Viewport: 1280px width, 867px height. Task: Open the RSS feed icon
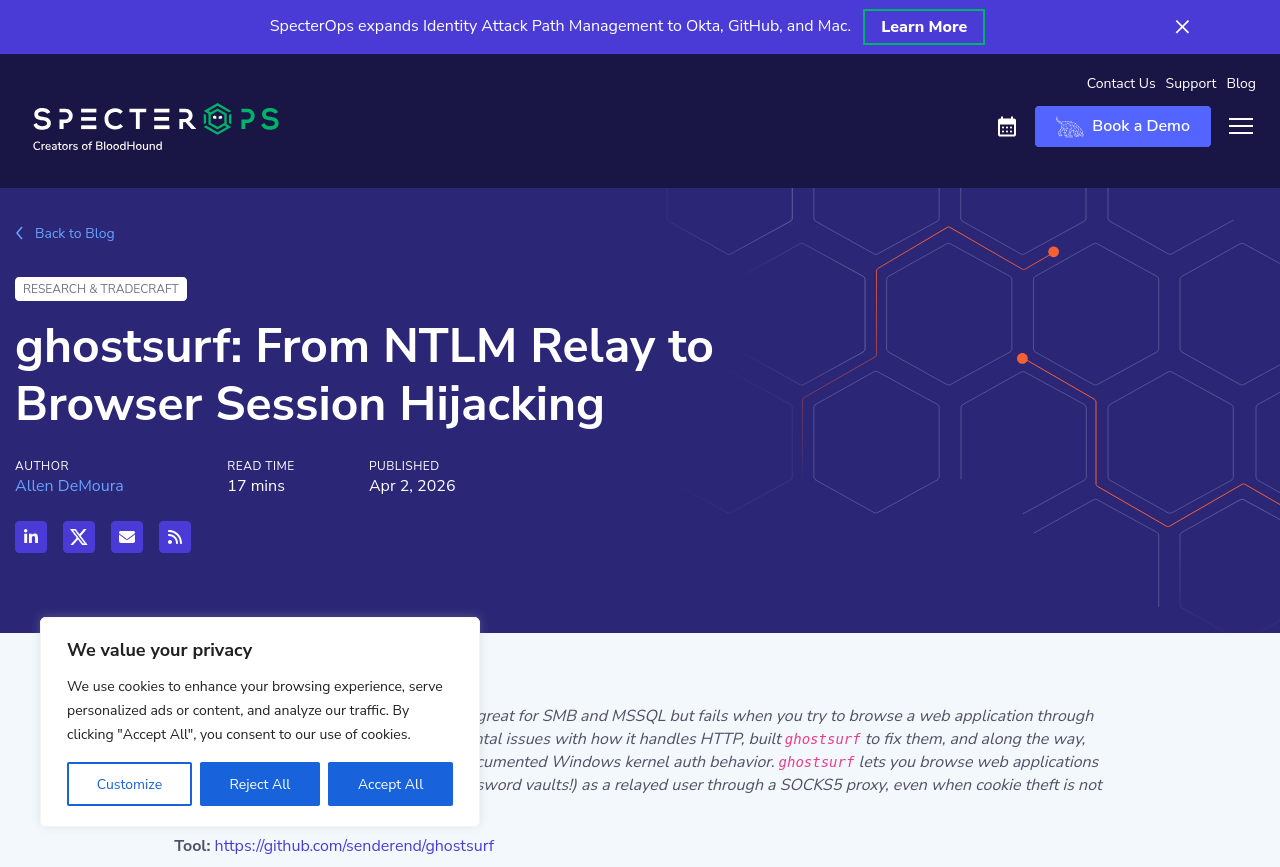[x=175, y=537]
